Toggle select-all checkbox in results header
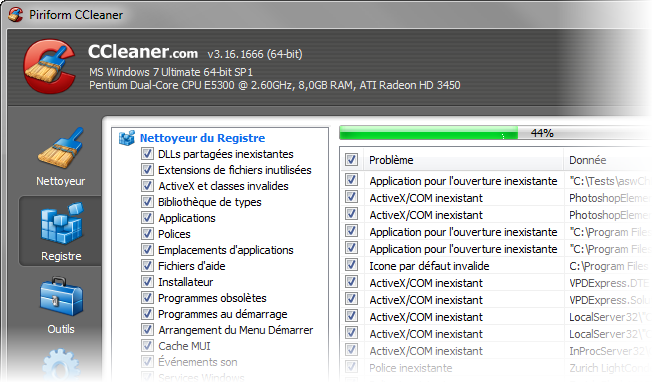Screen dimensions: 653x383 pos(351,159)
